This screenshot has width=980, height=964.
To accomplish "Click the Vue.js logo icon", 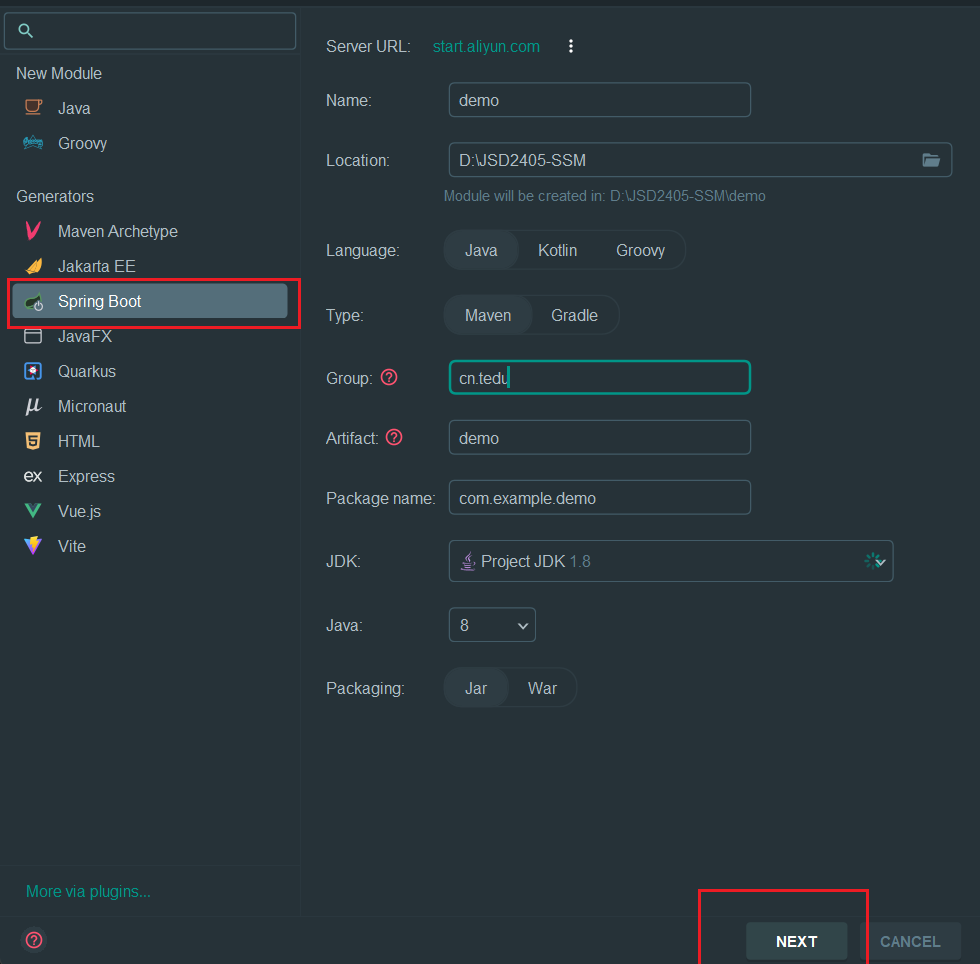I will tap(33, 511).
